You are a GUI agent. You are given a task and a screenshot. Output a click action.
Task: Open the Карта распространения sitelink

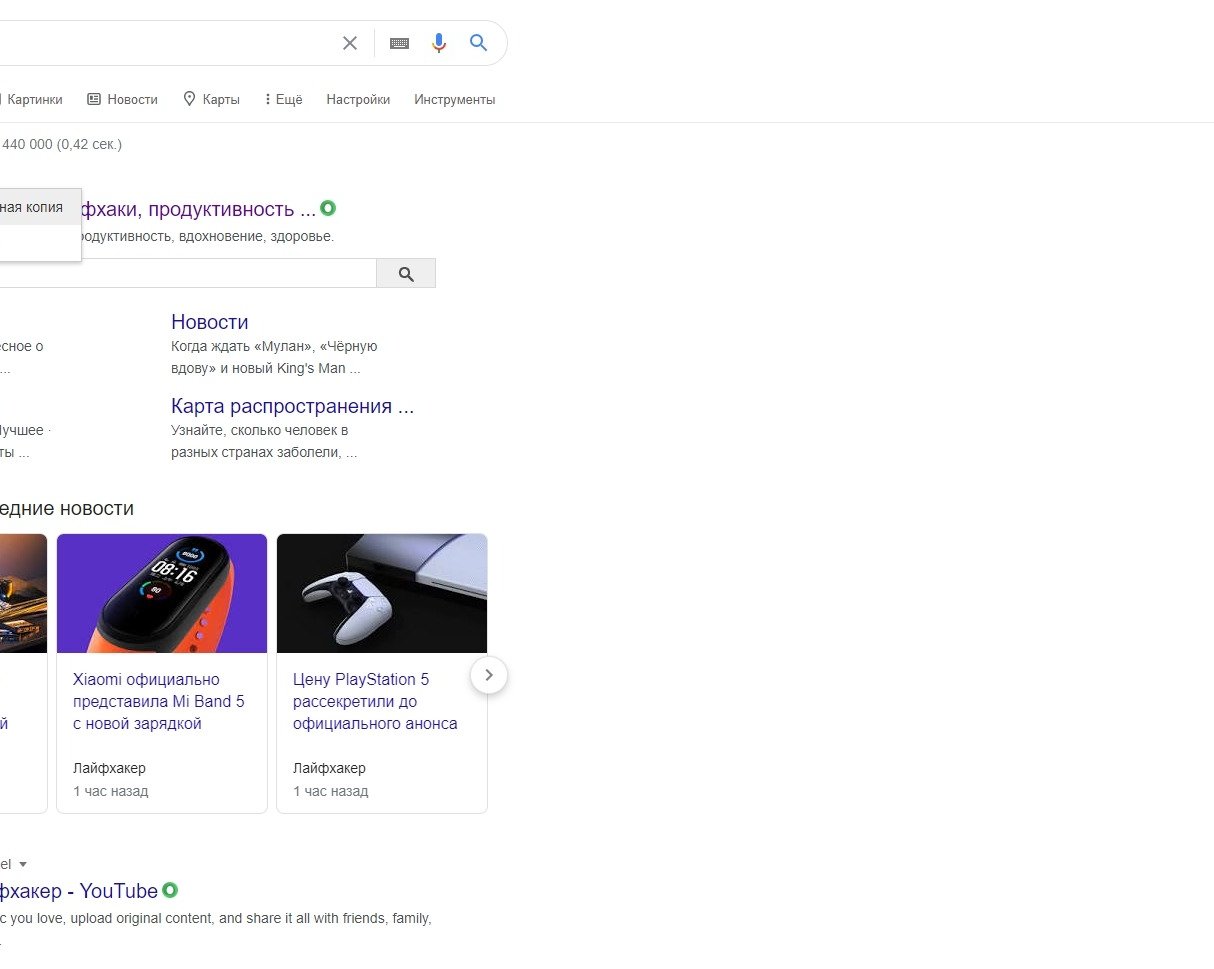(x=292, y=406)
